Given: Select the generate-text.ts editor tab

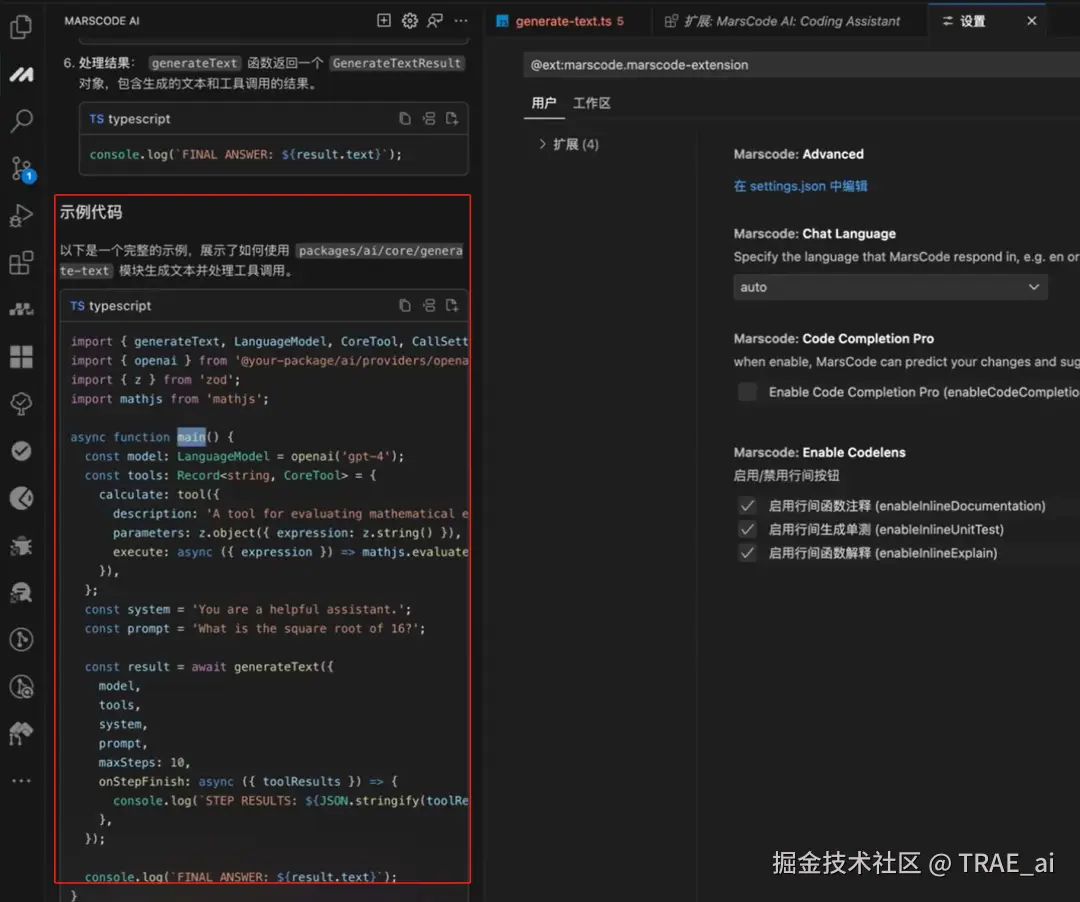Looking at the screenshot, I should click(x=567, y=20).
